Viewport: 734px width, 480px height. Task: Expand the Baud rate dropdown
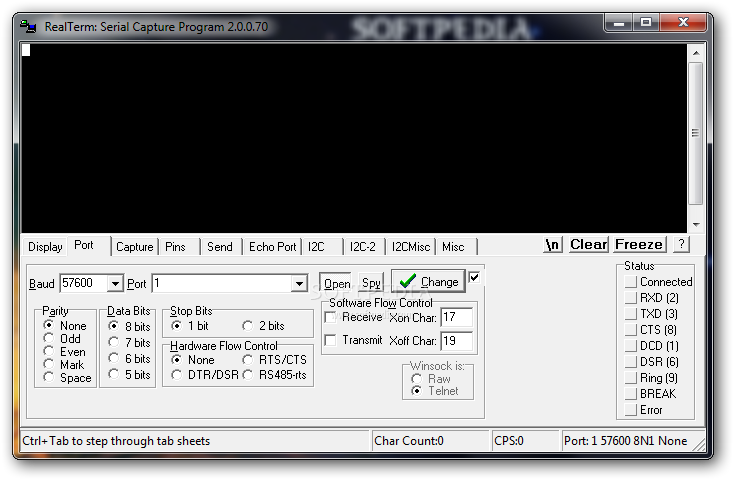[x=115, y=283]
